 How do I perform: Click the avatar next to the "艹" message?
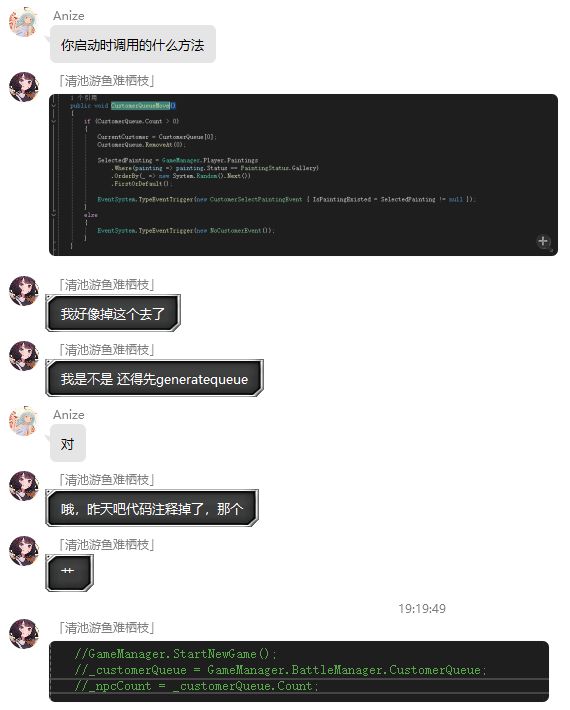tap(24, 551)
